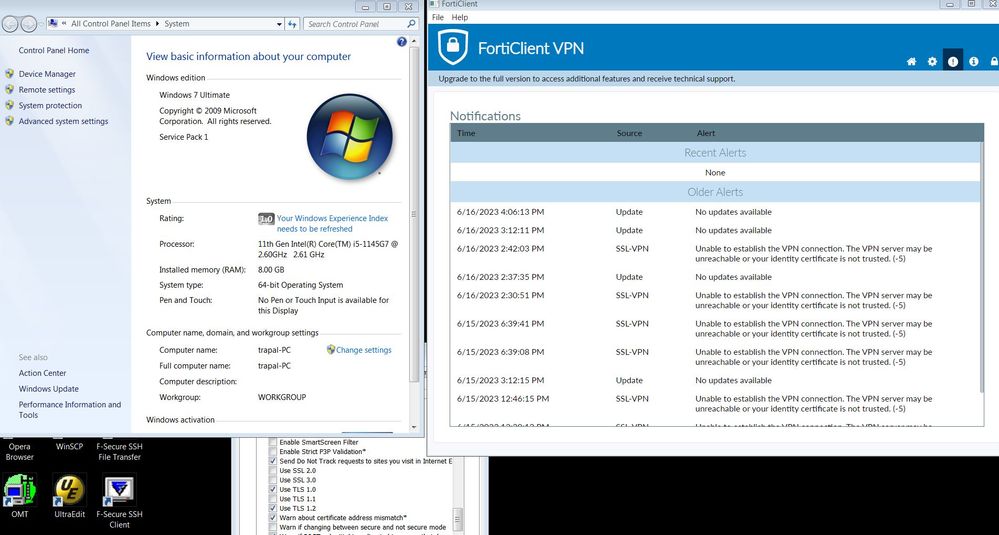The width and height of the screenshot is (999, 535).
Task: Check the Use SSL 2.0 option
Action: tap(273, 471)
